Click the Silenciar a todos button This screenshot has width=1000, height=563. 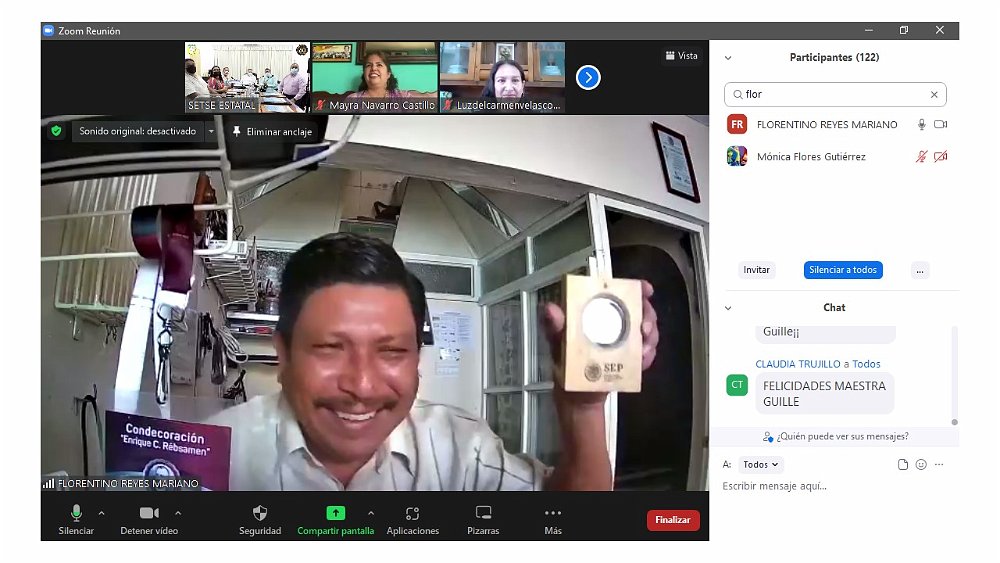(x=843, y=270)
